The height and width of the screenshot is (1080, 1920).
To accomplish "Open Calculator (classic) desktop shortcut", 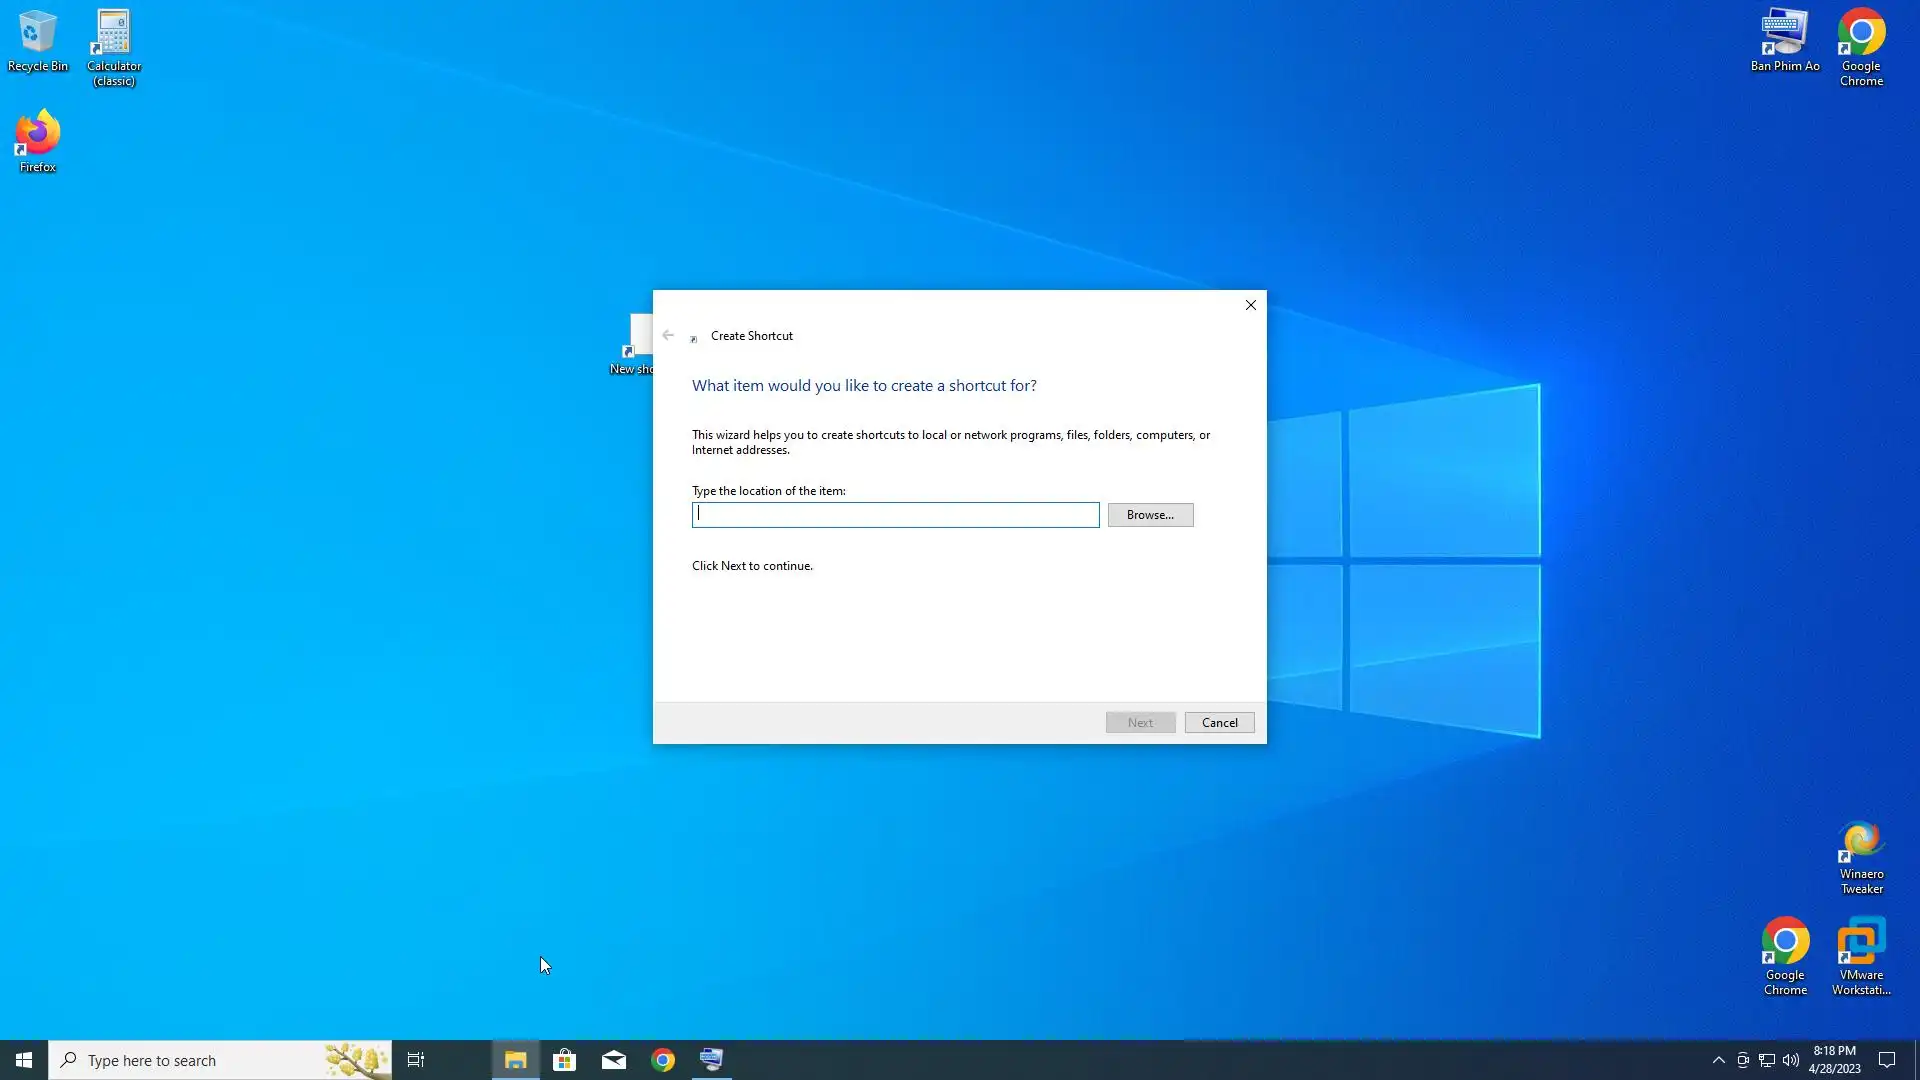I will (114, 46).
